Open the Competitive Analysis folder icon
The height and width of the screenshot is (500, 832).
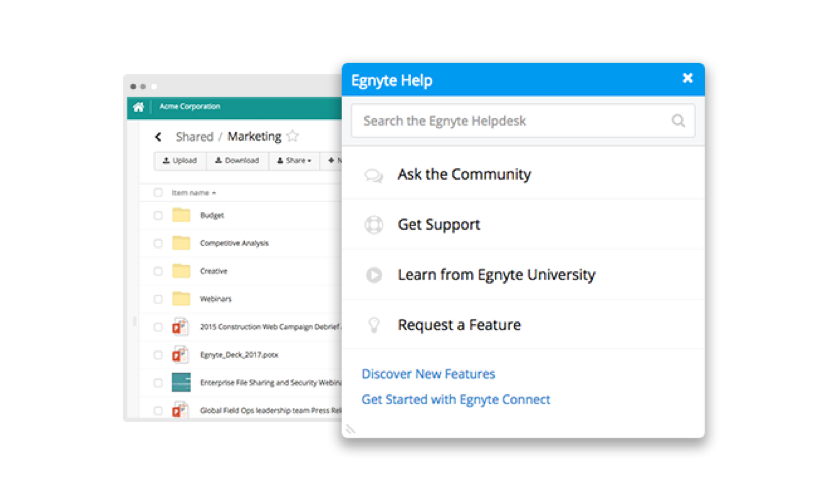181,243
